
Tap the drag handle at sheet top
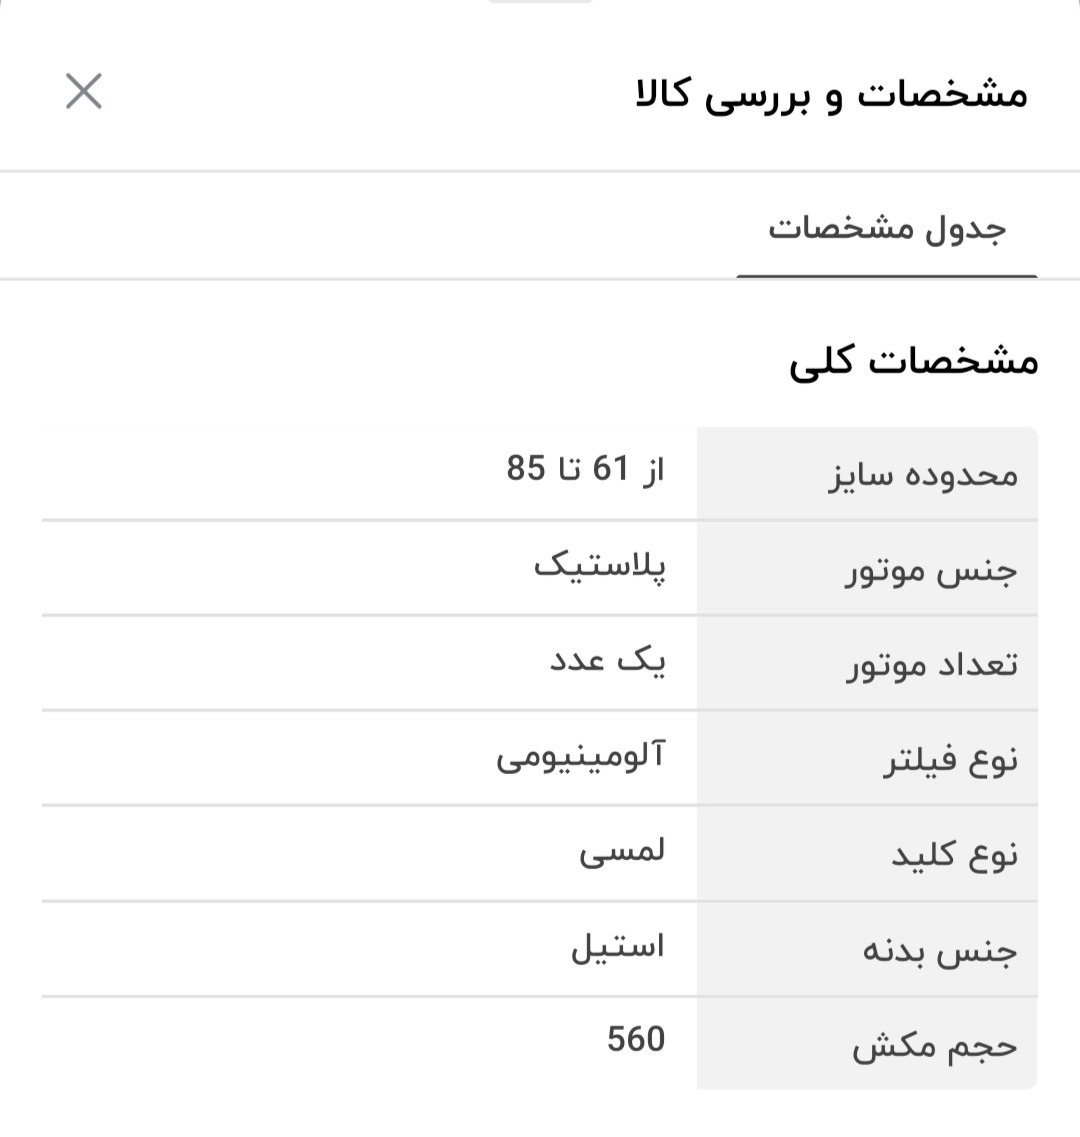(x=540, y=1)
